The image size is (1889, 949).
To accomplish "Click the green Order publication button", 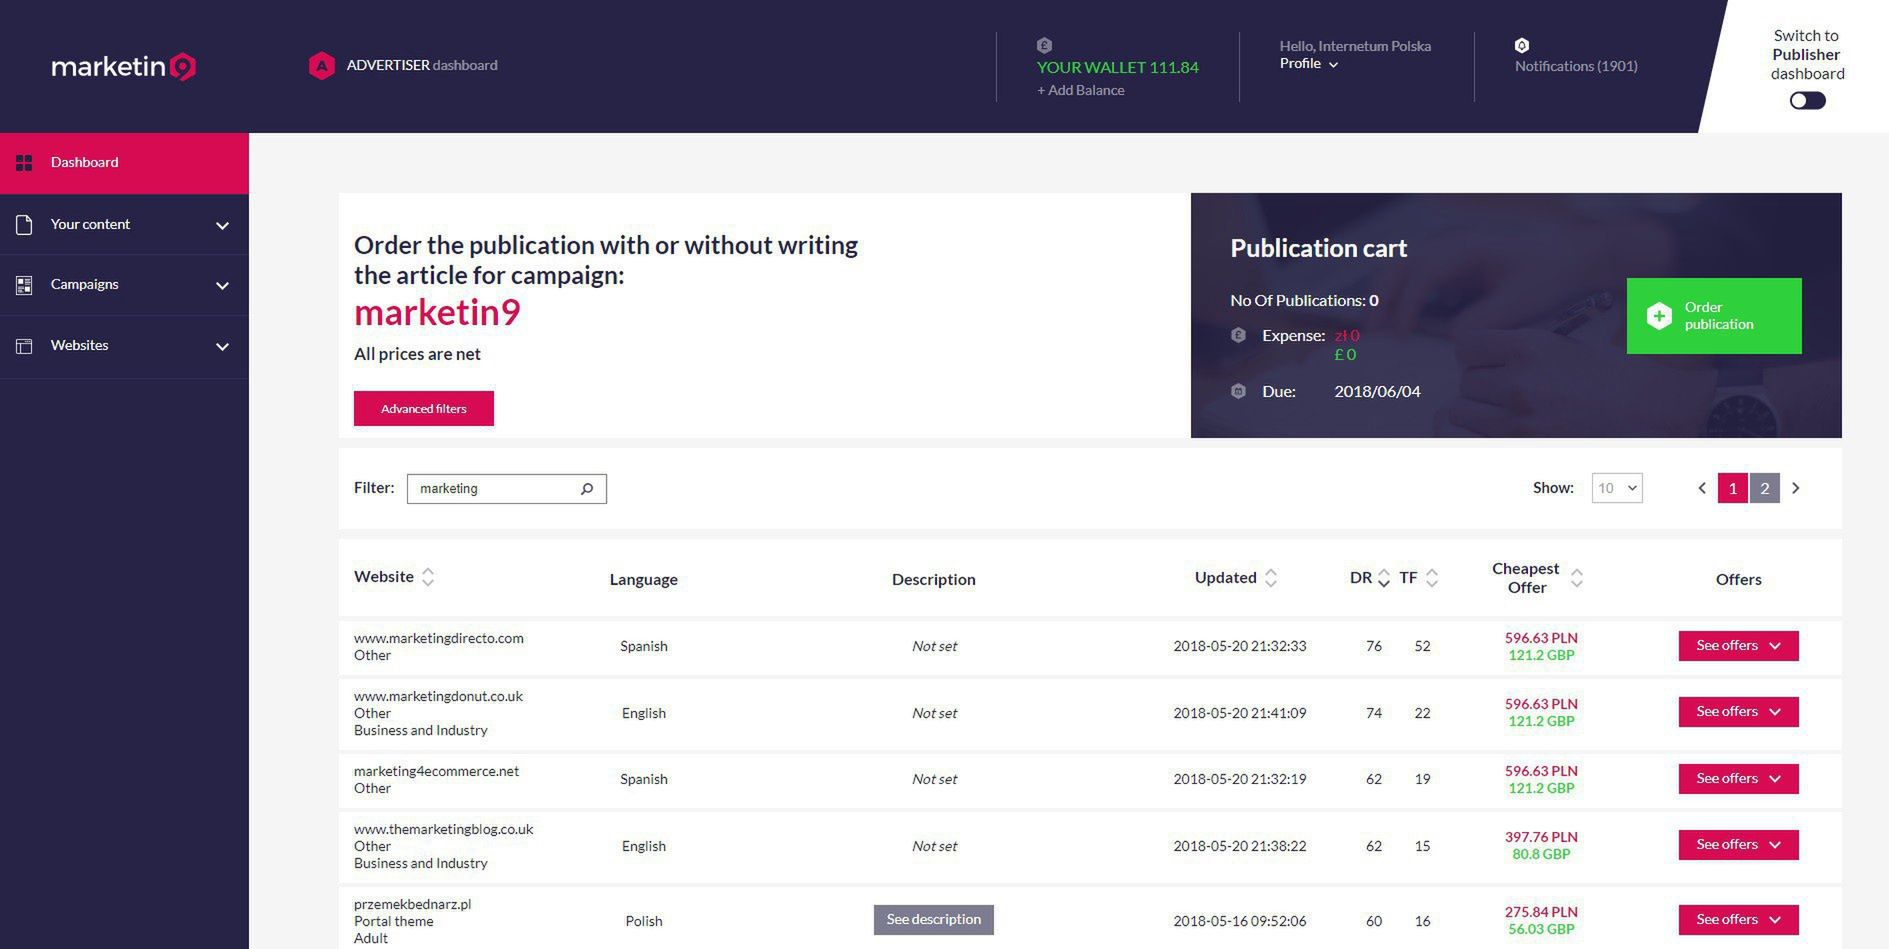I will (1713, 316).
